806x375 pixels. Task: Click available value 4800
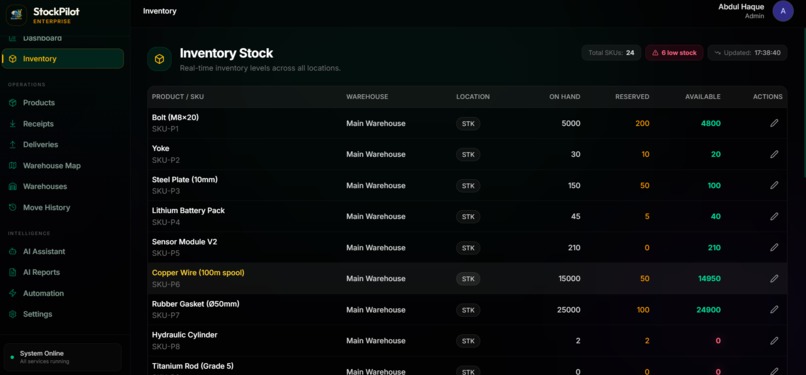710,123
